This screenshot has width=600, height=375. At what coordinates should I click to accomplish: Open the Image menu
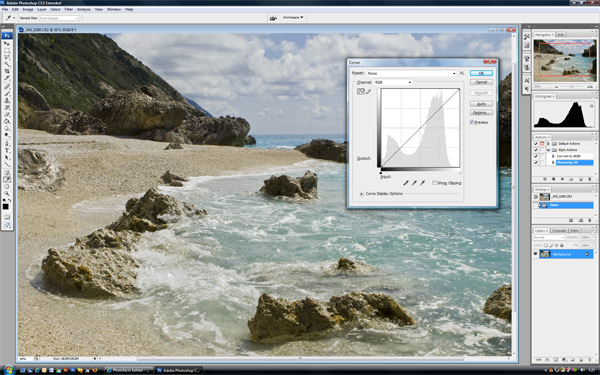tap(28, 9)
